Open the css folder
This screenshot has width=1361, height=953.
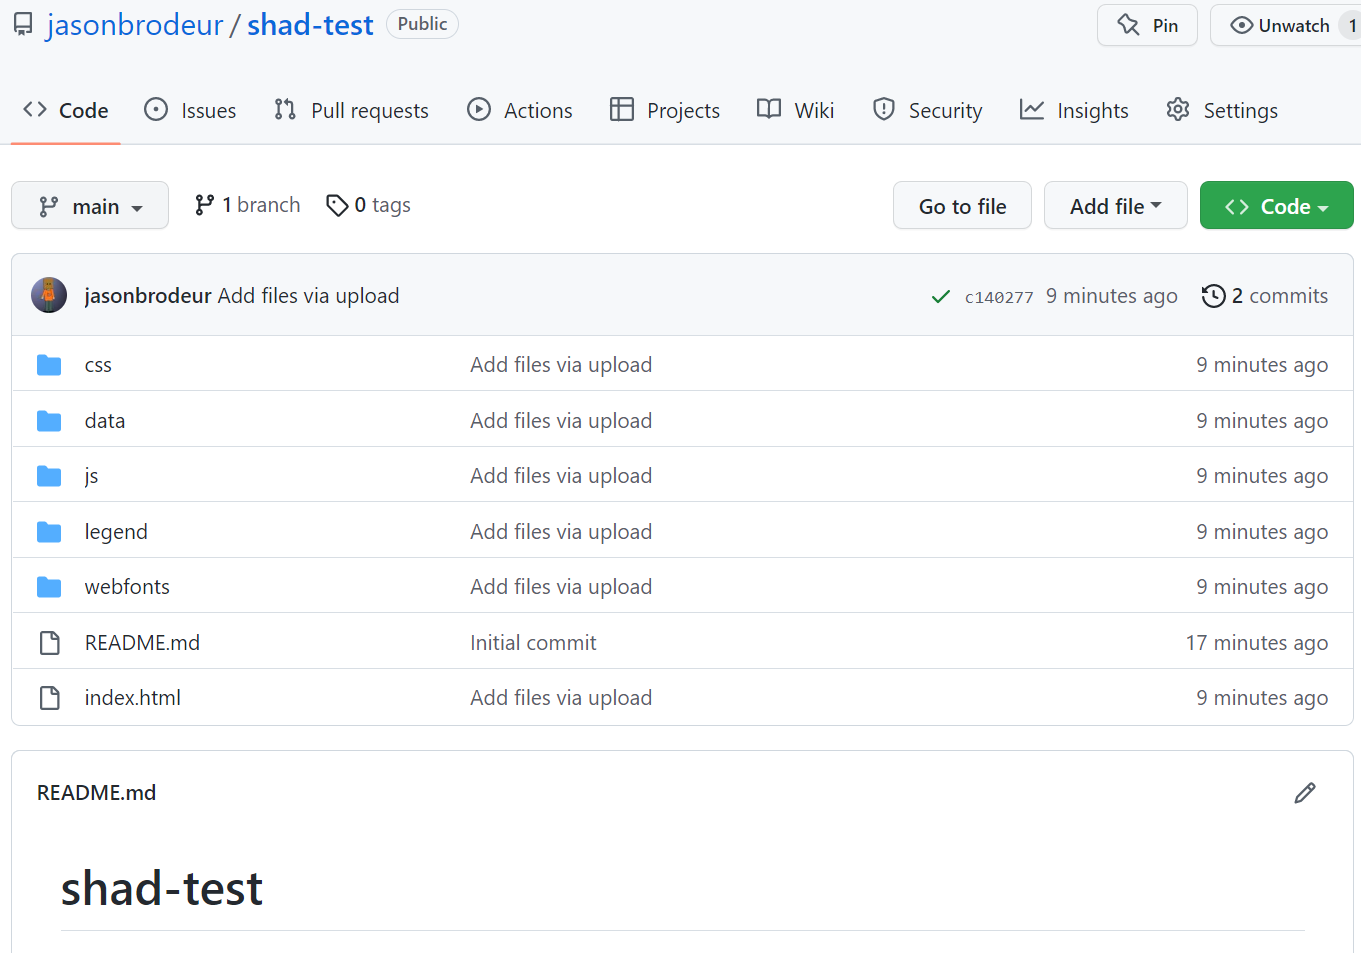(x=98, y=365)
